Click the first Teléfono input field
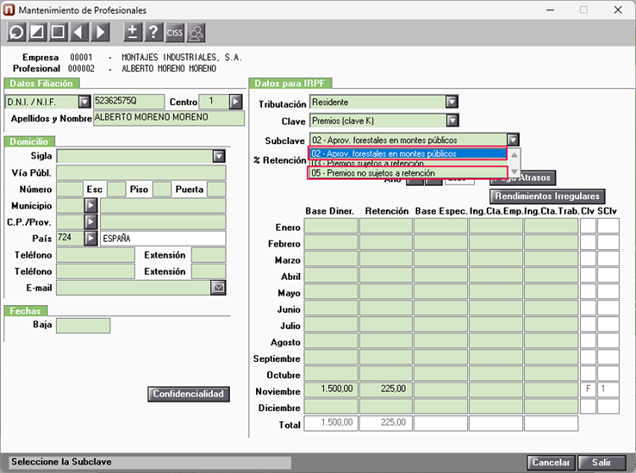Image resolution: width=636 pixels, height=473 pixels. click(x=95, y=255)
